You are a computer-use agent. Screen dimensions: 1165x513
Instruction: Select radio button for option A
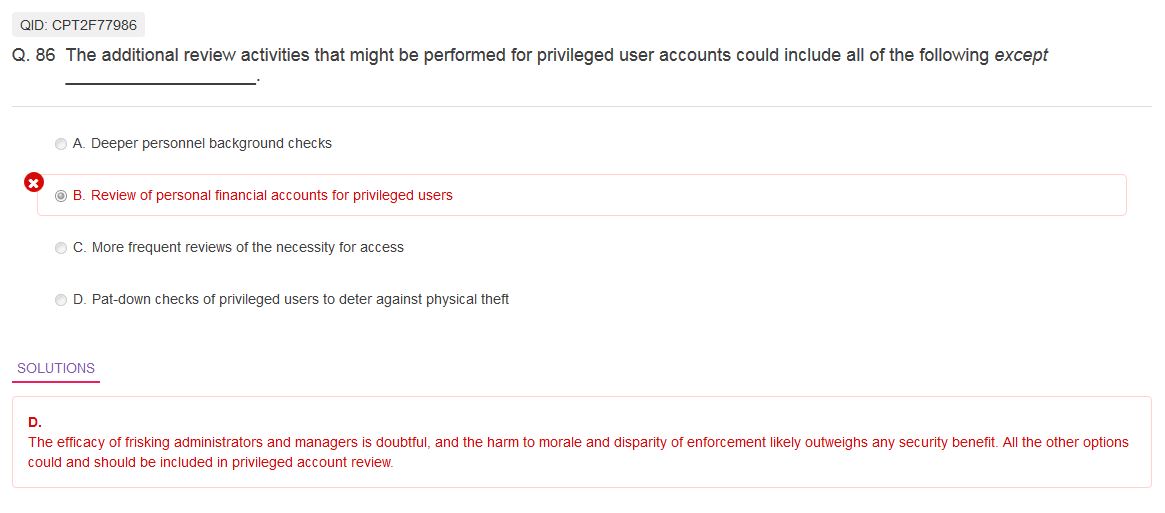[x=61, y=144]
